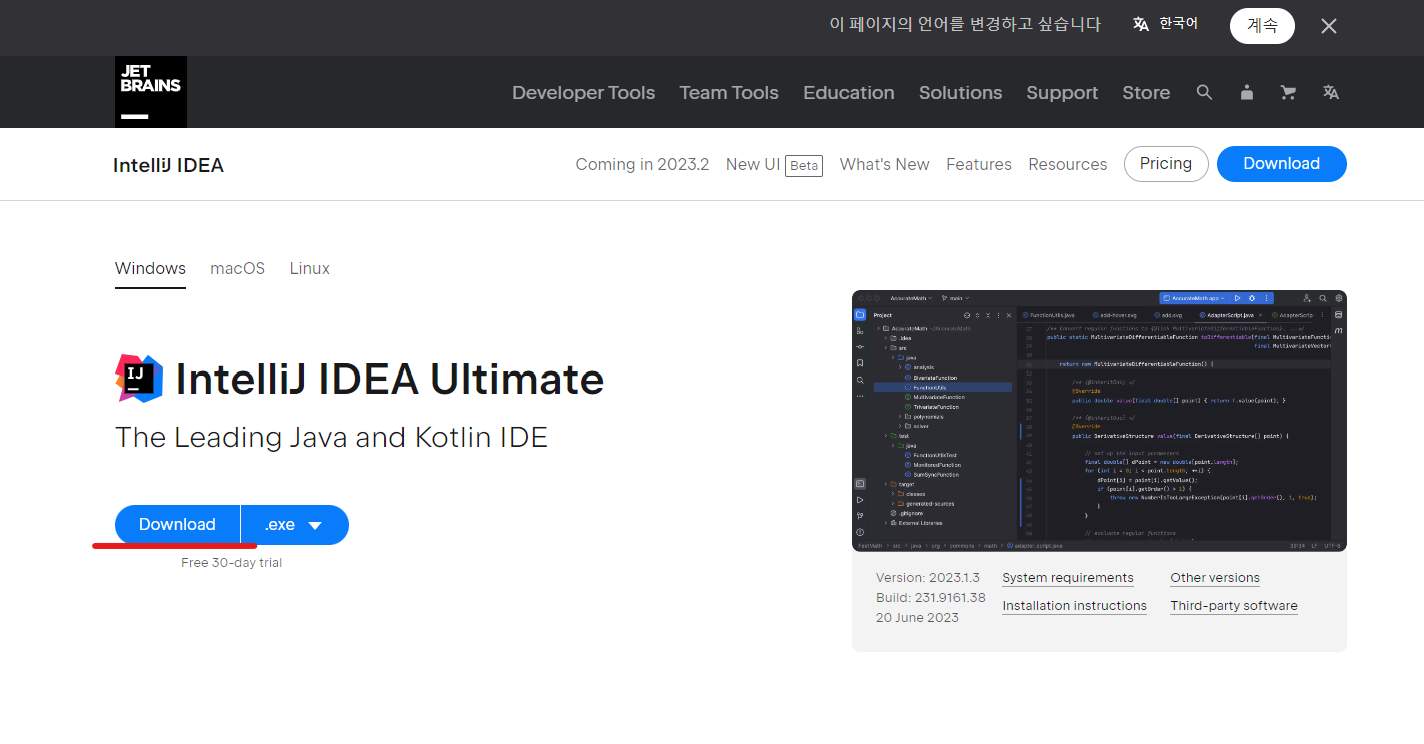Close the language change banner

click(x=1329, y=26)
